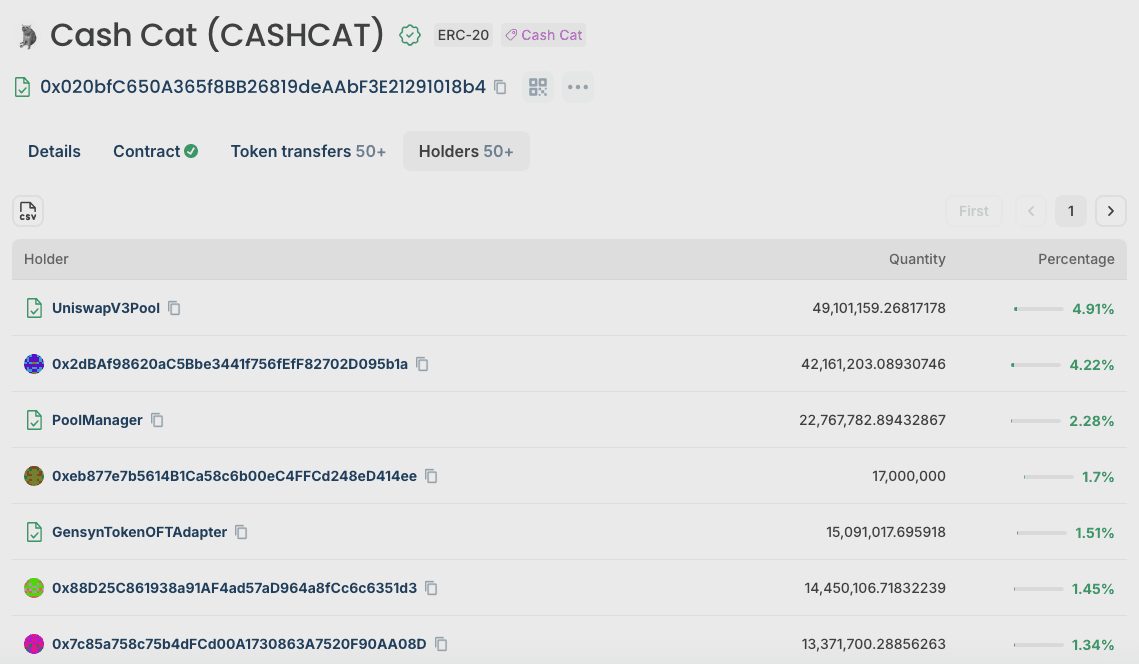Click quantity 49,101,159.26817178
This screenshot has width=1139, height=664.
click(879, 308)
